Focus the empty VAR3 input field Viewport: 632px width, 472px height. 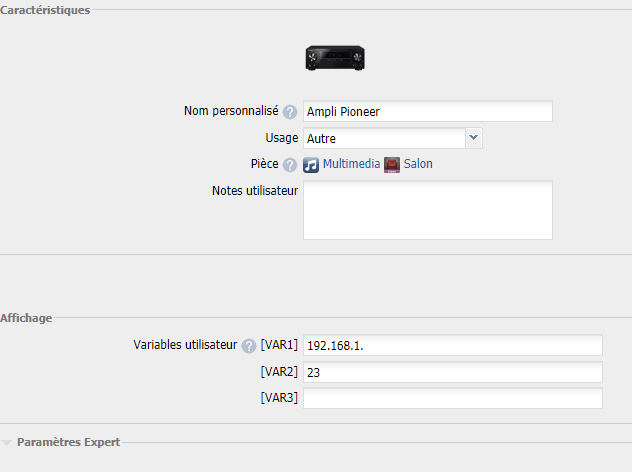(x=453, y=398)
